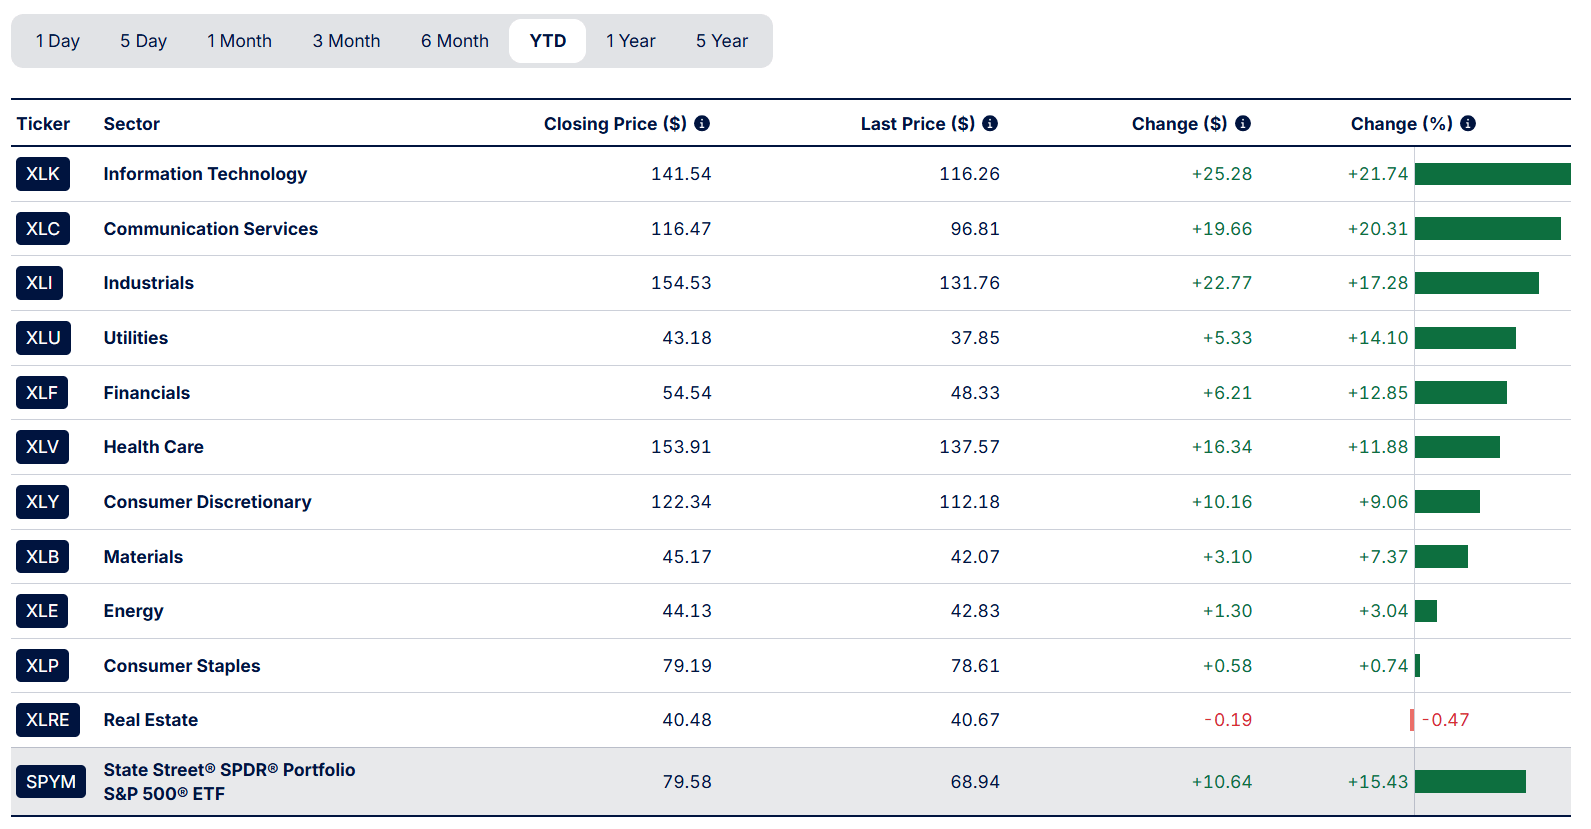Click the green Industrials change bar
The height and width of the screenshot is (829, 1591).
click(1476, 283)
